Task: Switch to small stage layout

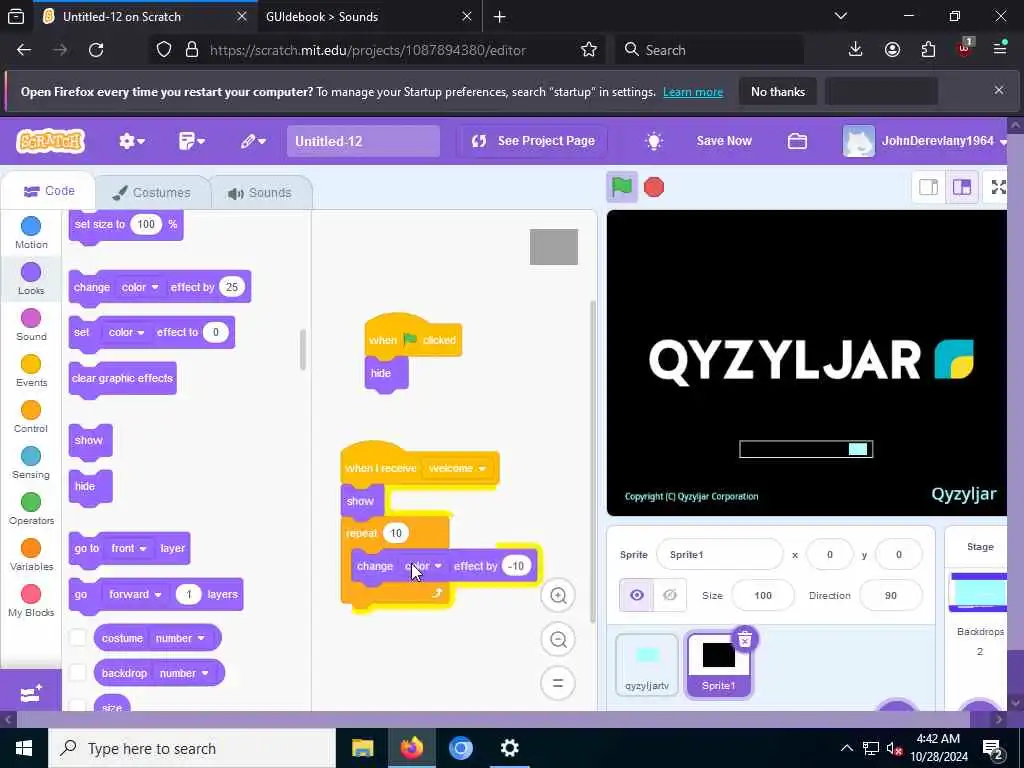Action: click(928, 187)
